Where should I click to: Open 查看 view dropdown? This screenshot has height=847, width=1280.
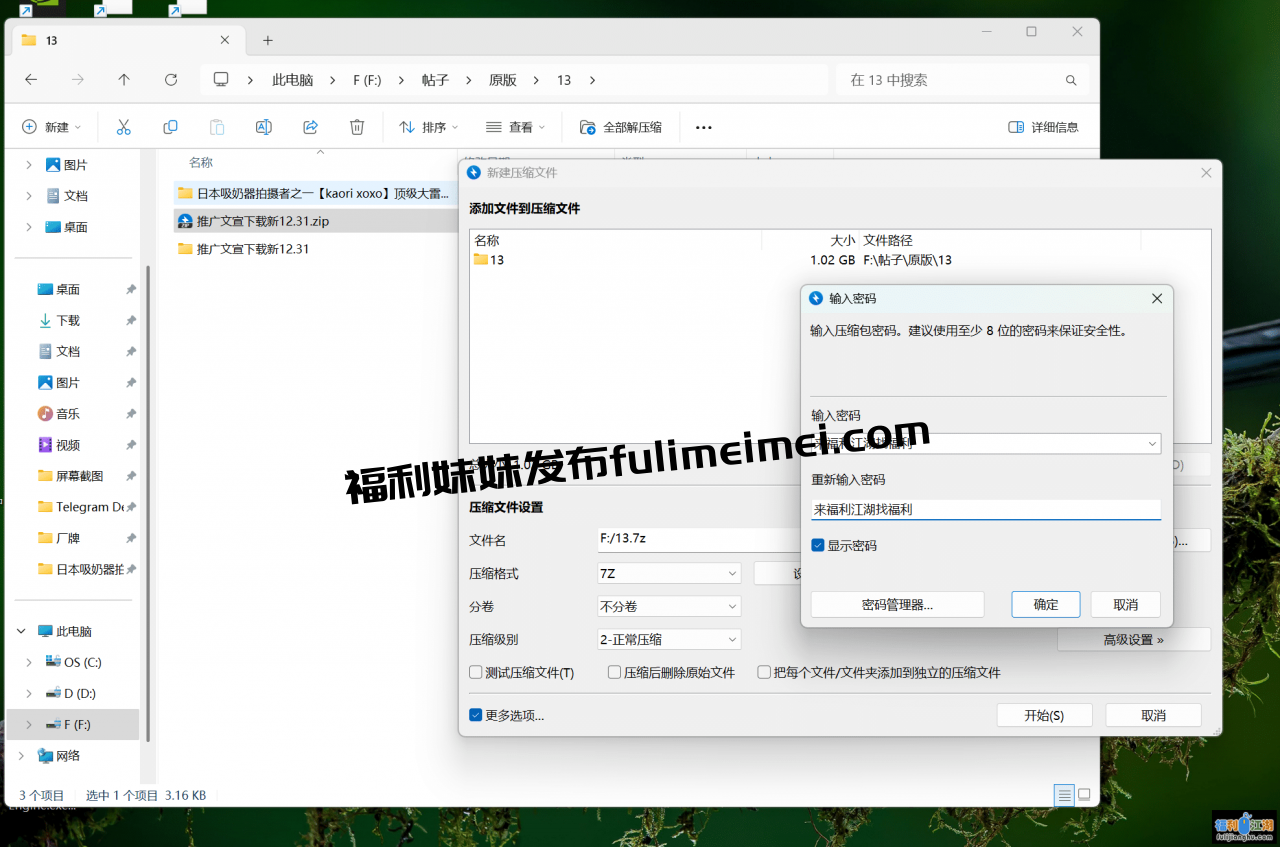click(516, 127)
